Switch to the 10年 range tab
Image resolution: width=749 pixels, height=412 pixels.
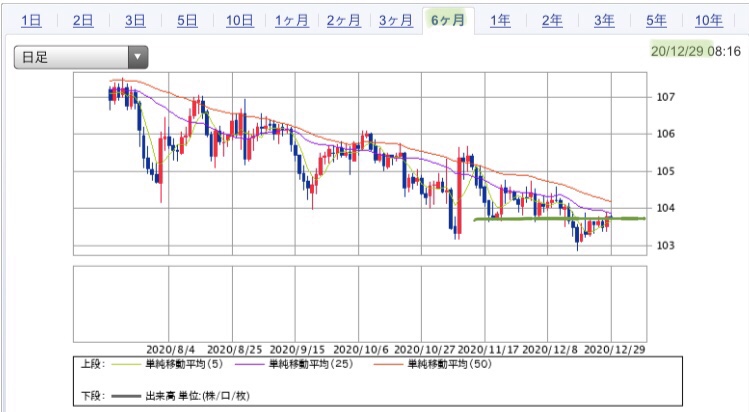tap(709, 21)
